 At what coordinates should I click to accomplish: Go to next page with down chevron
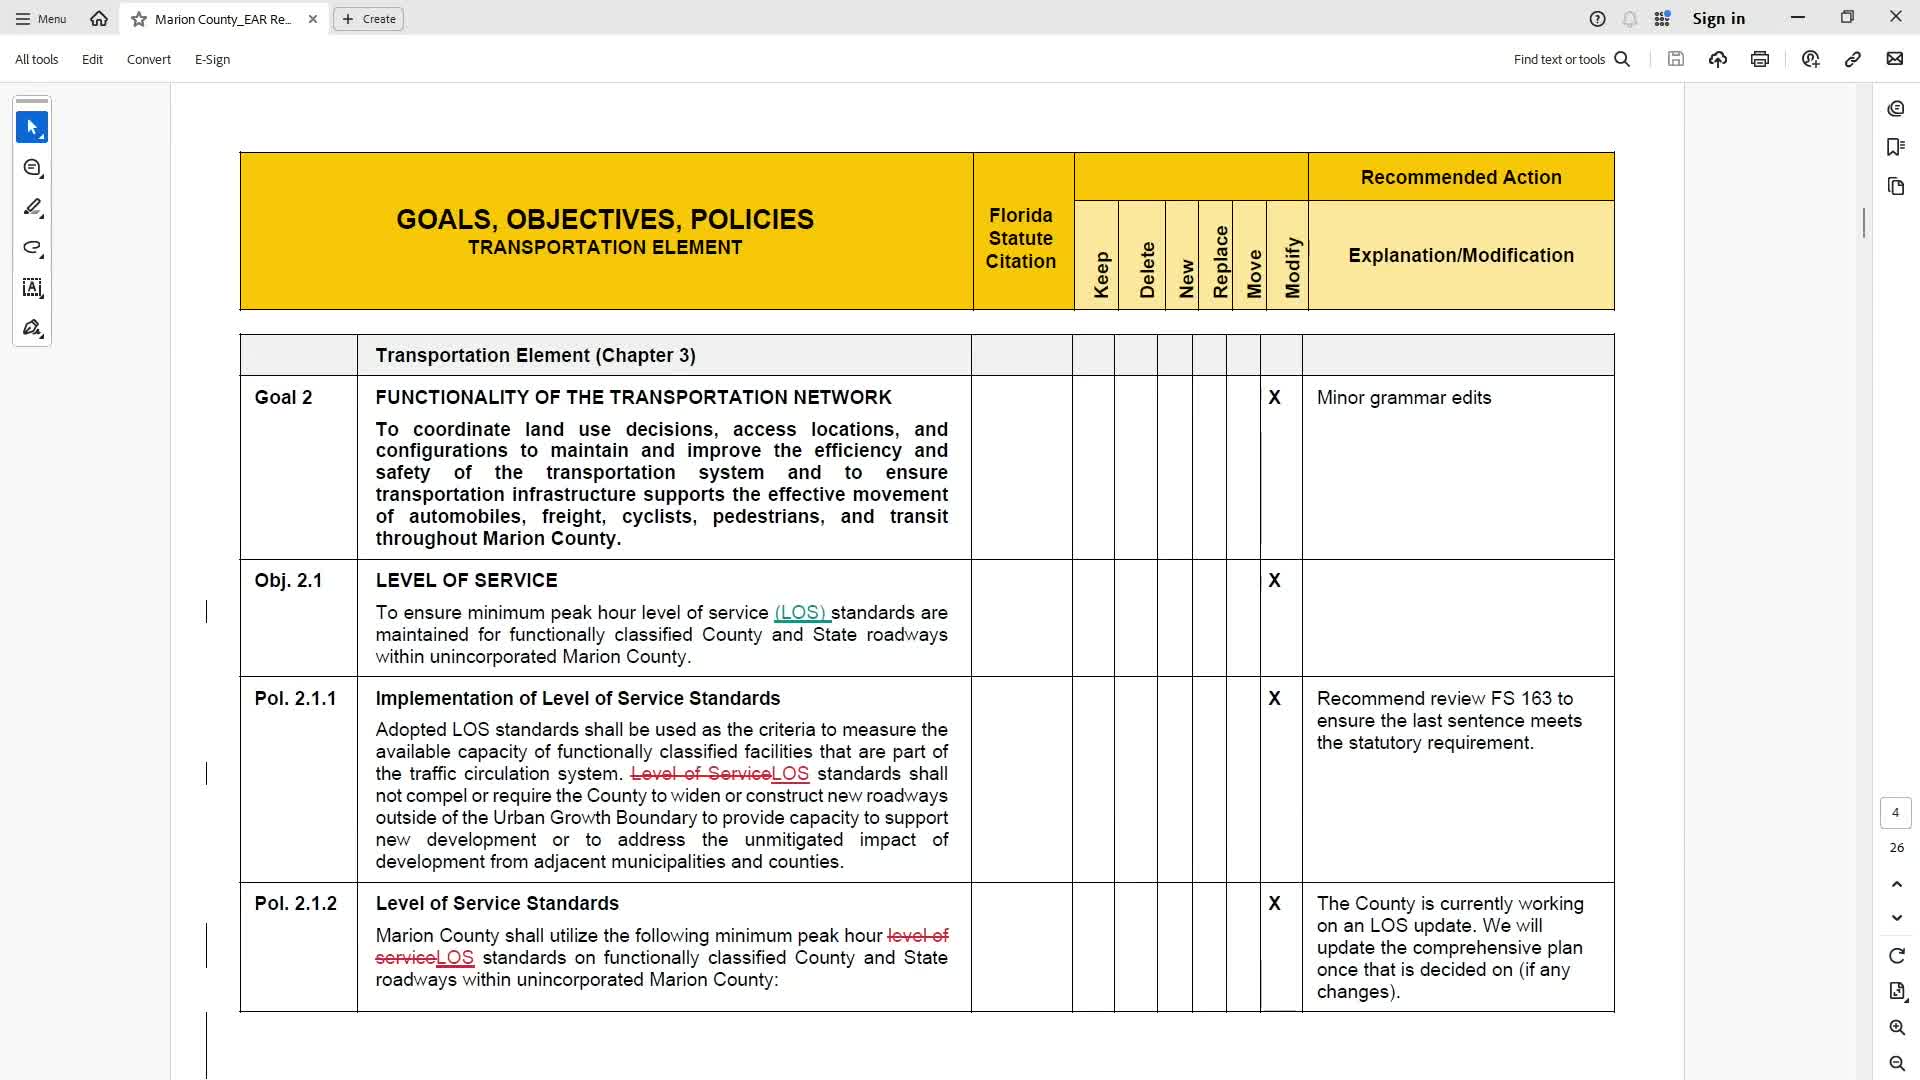[1897, 918]
